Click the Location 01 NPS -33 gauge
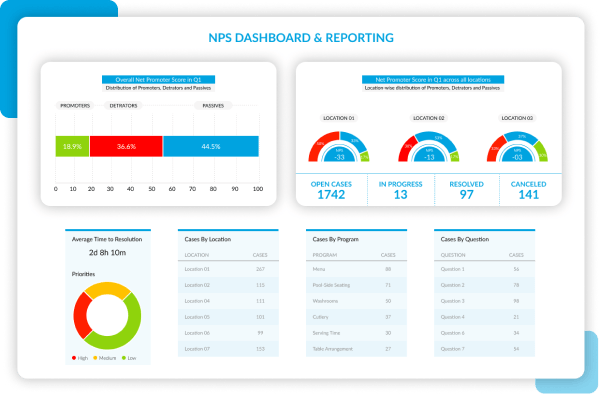This screenshot has height=395, width=600. (x=339, y=147)
